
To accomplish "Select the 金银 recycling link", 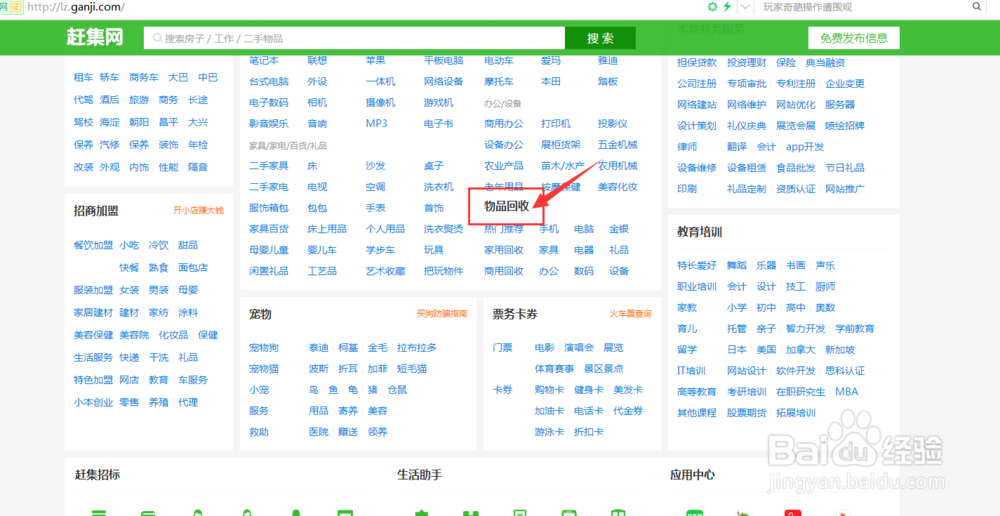I will click(x=619, y=229).
